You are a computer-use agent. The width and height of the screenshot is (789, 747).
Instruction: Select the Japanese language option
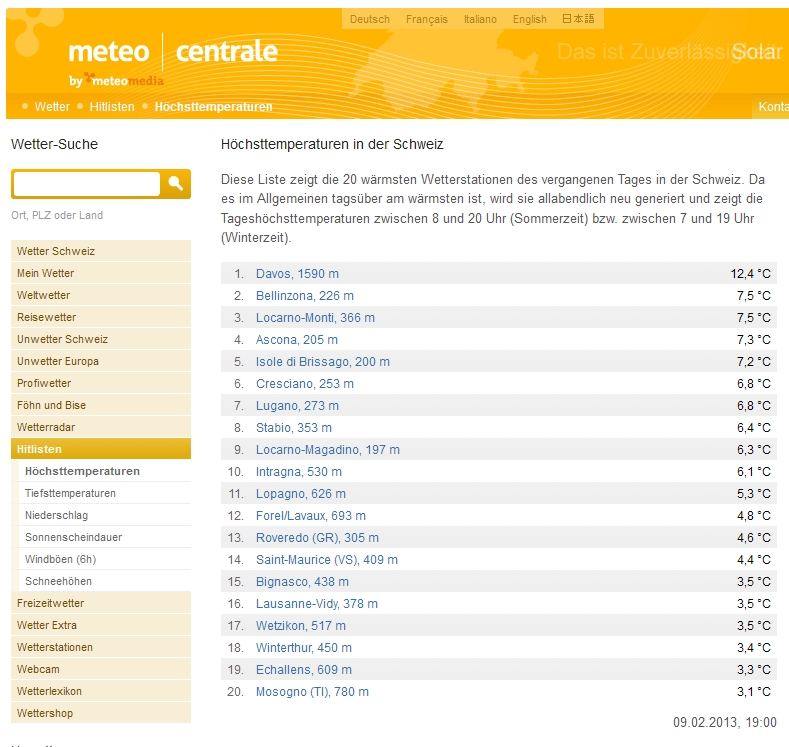click(x=578, y=19)
